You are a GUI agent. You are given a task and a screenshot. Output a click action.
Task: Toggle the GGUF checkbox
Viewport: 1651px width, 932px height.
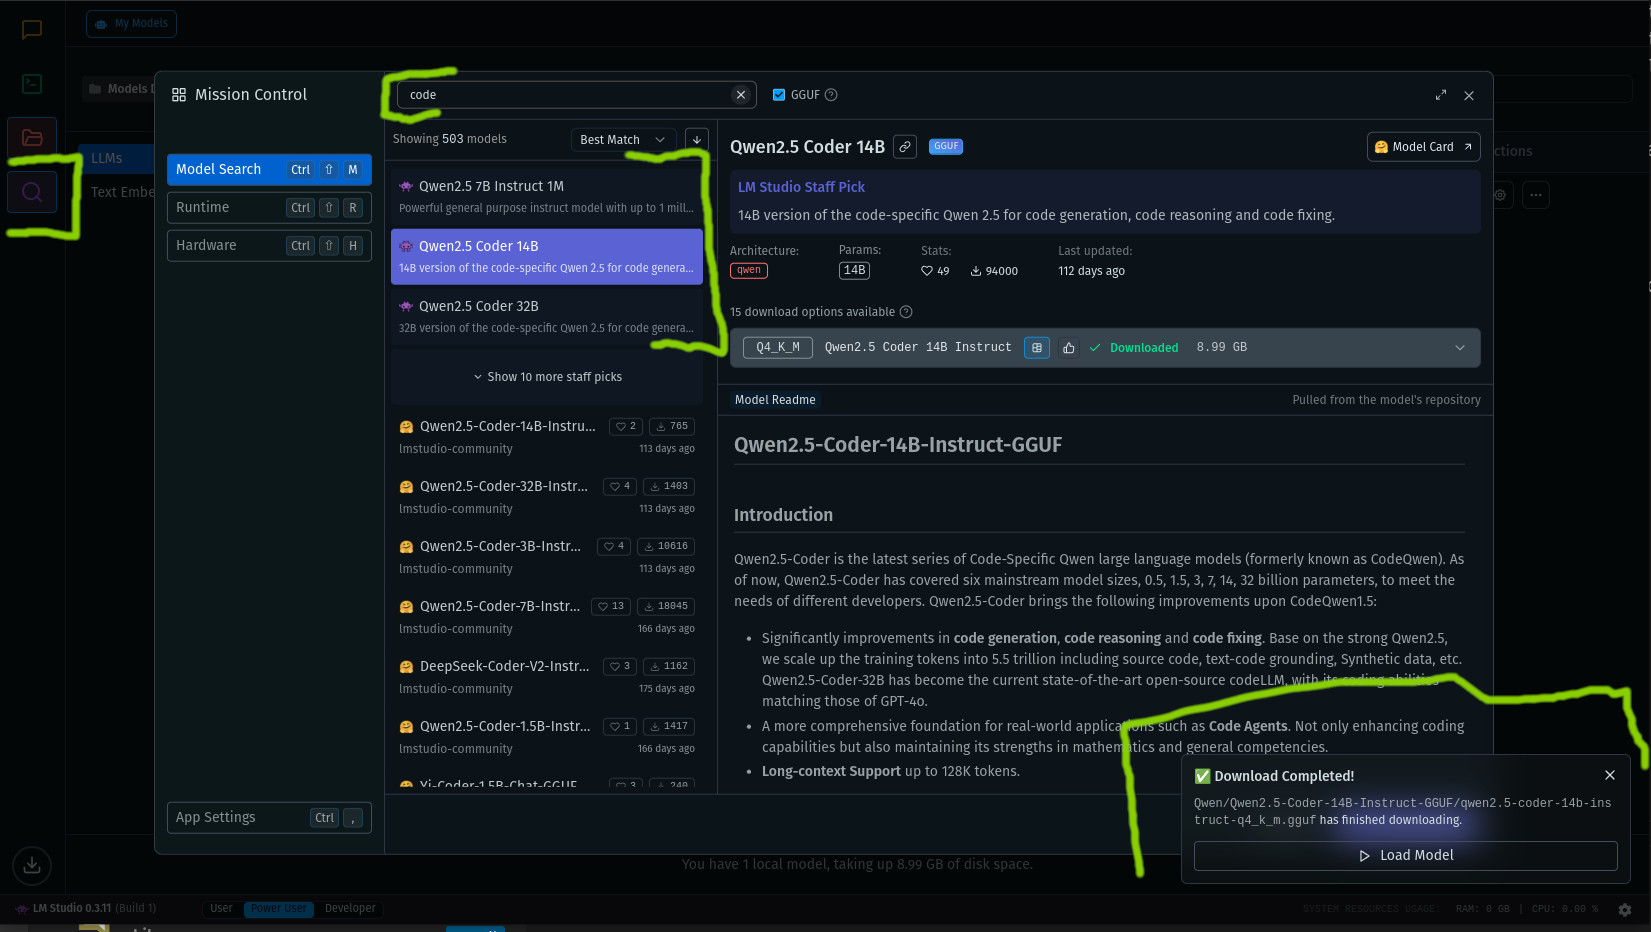pyautogui.click(x=779, y=95)
